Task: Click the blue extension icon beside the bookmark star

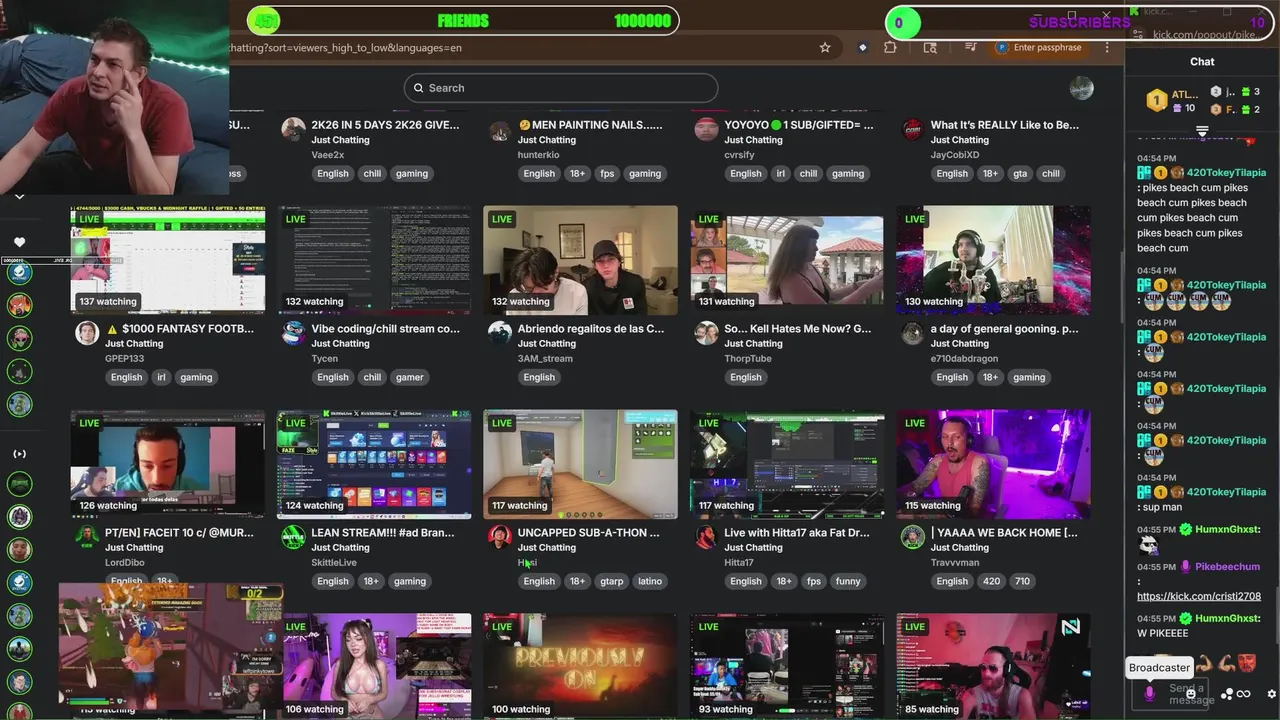Action: coord(863,47)
